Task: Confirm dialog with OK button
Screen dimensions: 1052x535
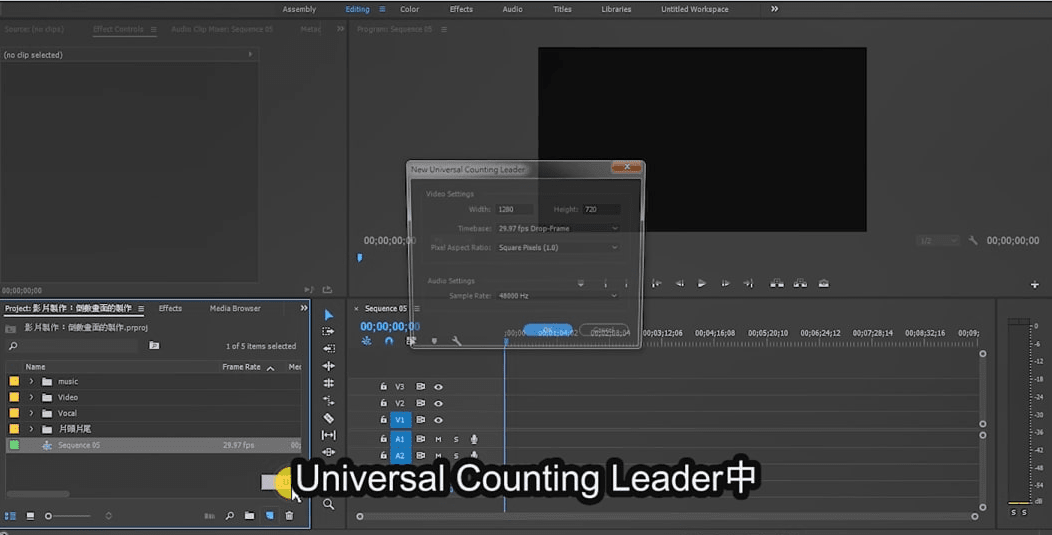Action: pyautogui.click(x=547, y=330)
